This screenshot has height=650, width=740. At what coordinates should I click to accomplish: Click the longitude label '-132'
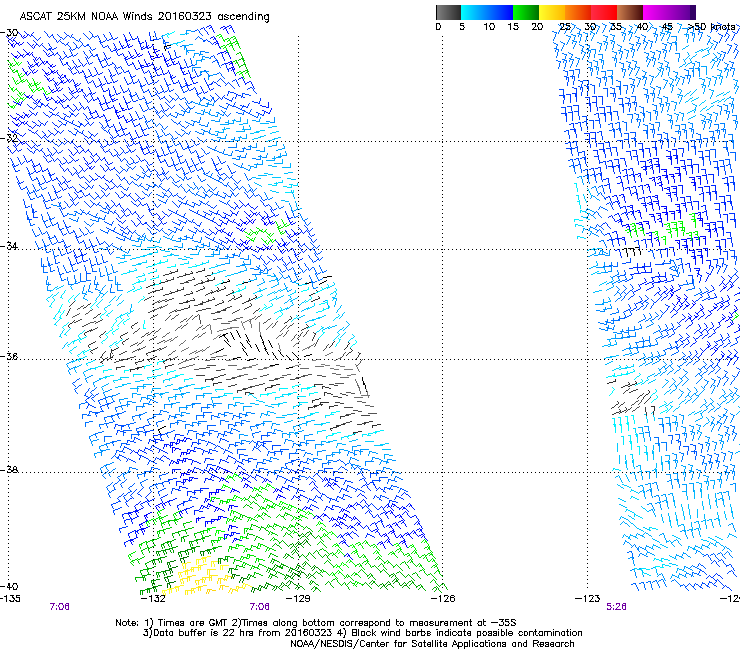pyautogui.click(x=153, y=599)
